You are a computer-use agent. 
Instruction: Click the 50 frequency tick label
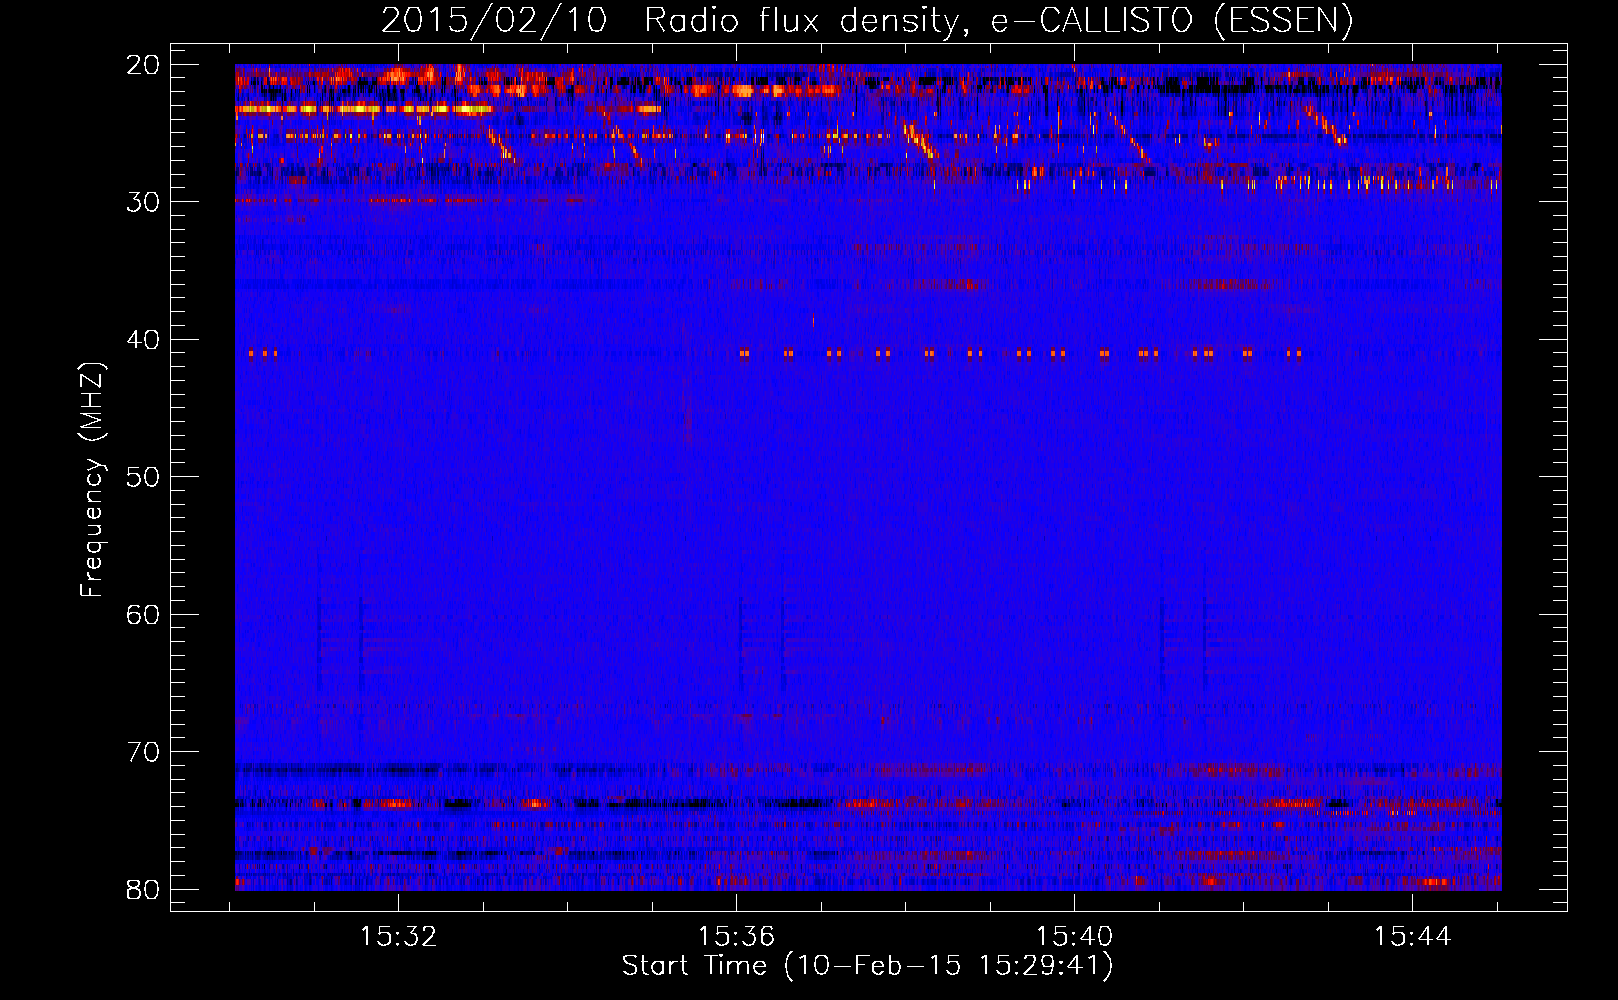[143, 477]
